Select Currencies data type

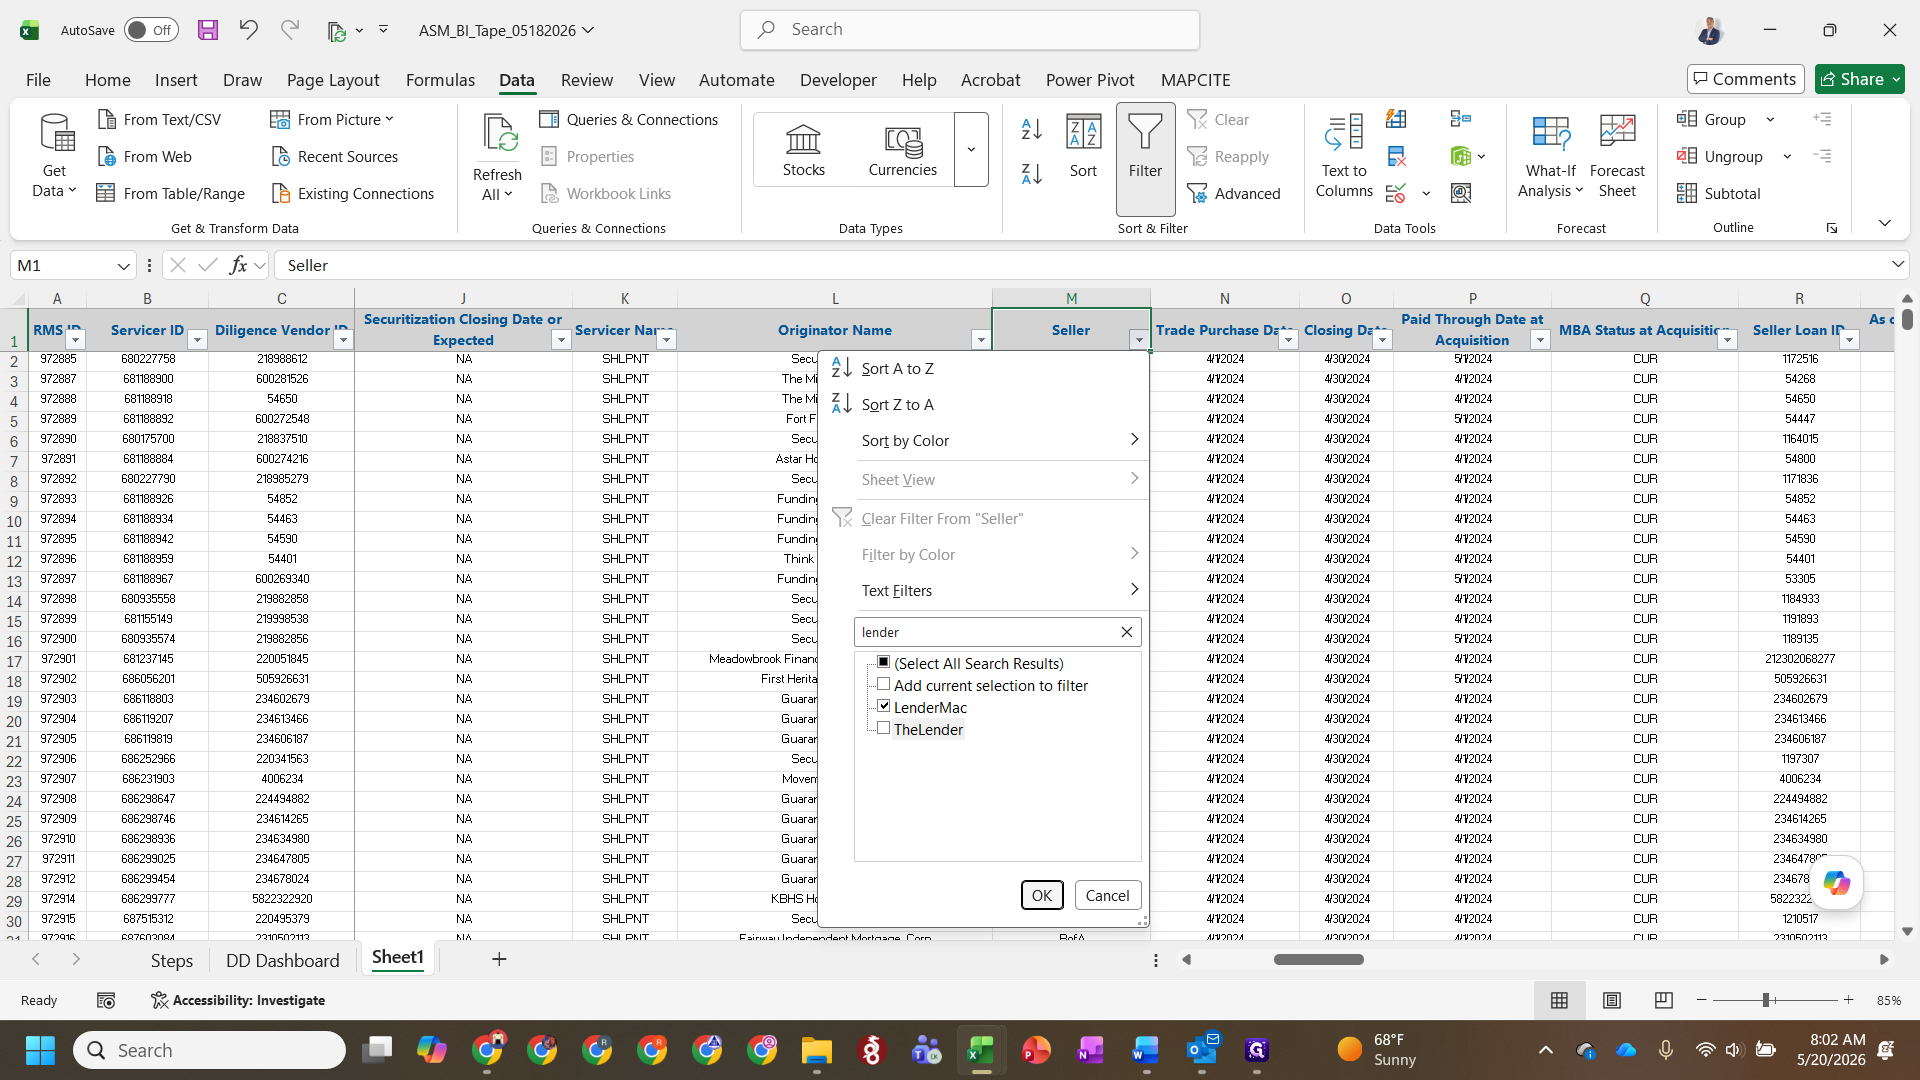(903, 150)
